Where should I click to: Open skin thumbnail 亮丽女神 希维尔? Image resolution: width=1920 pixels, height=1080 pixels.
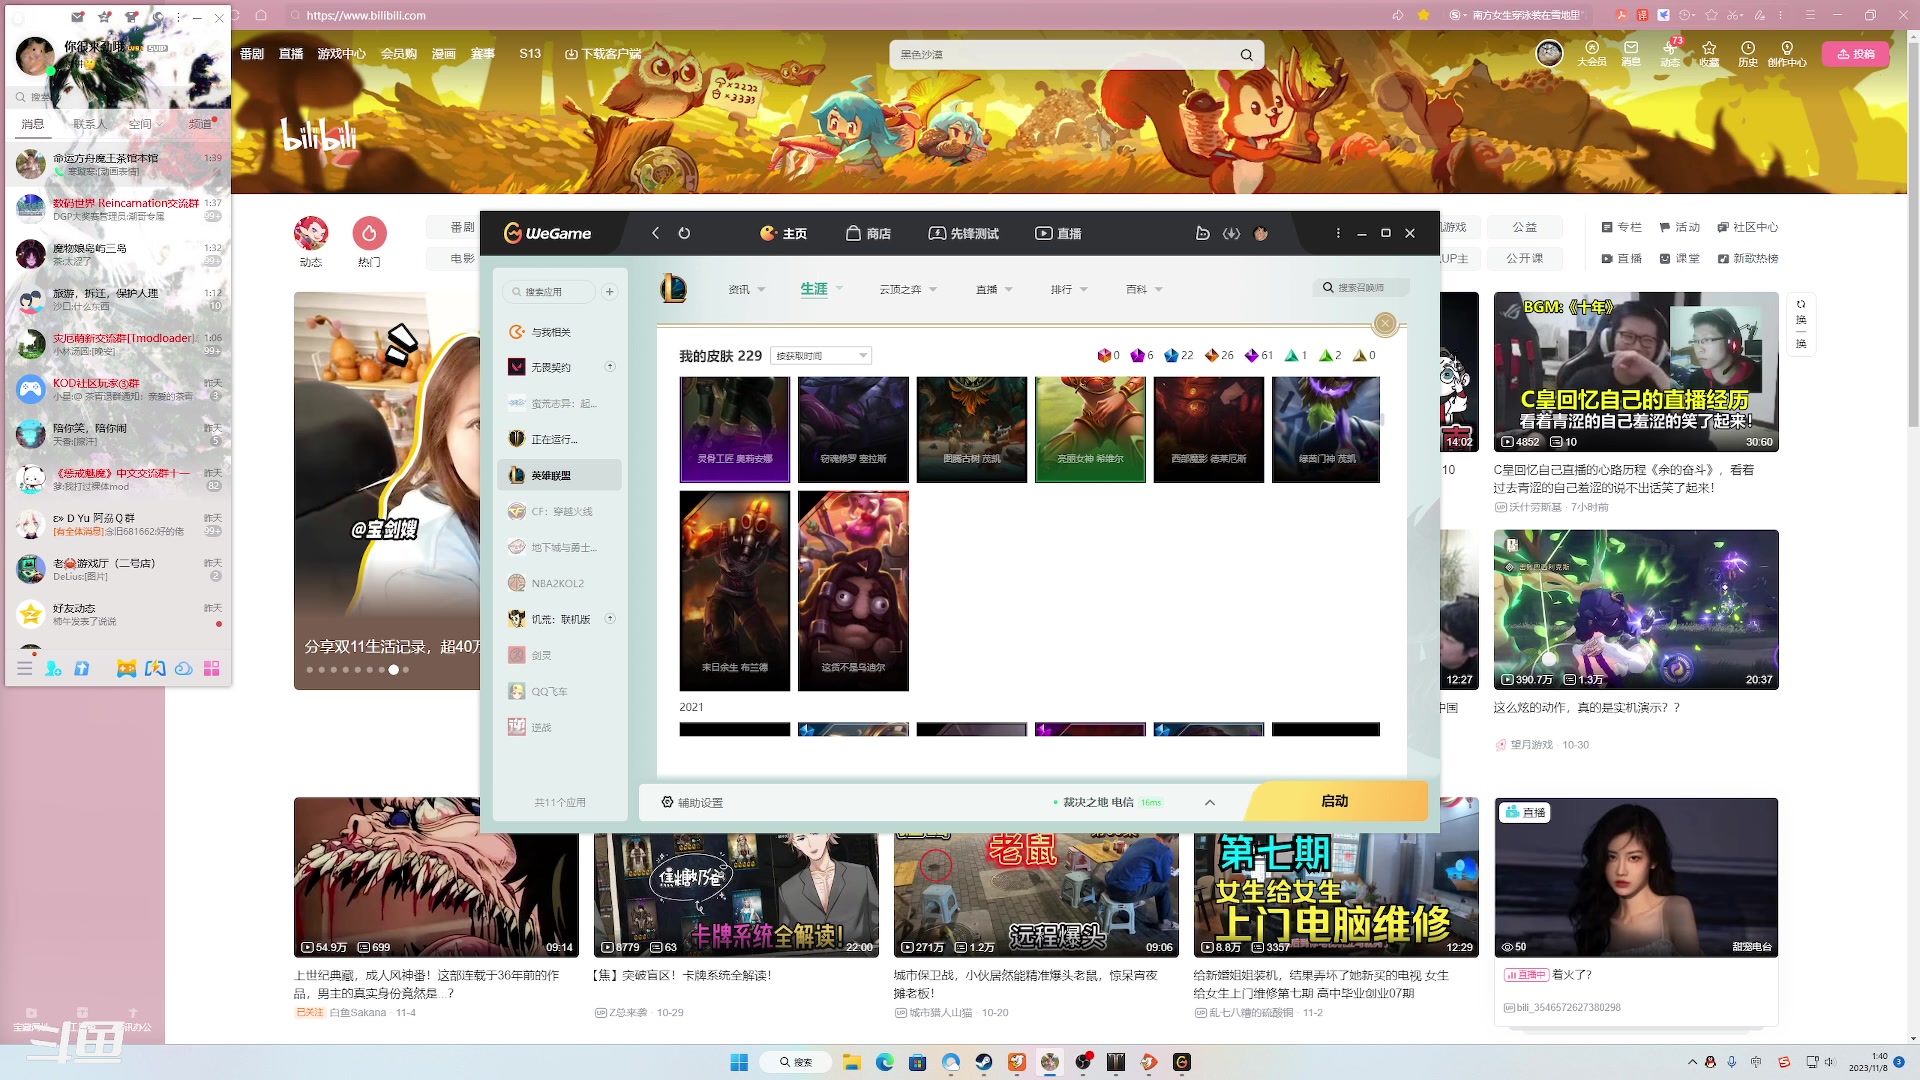(1090, 430)
